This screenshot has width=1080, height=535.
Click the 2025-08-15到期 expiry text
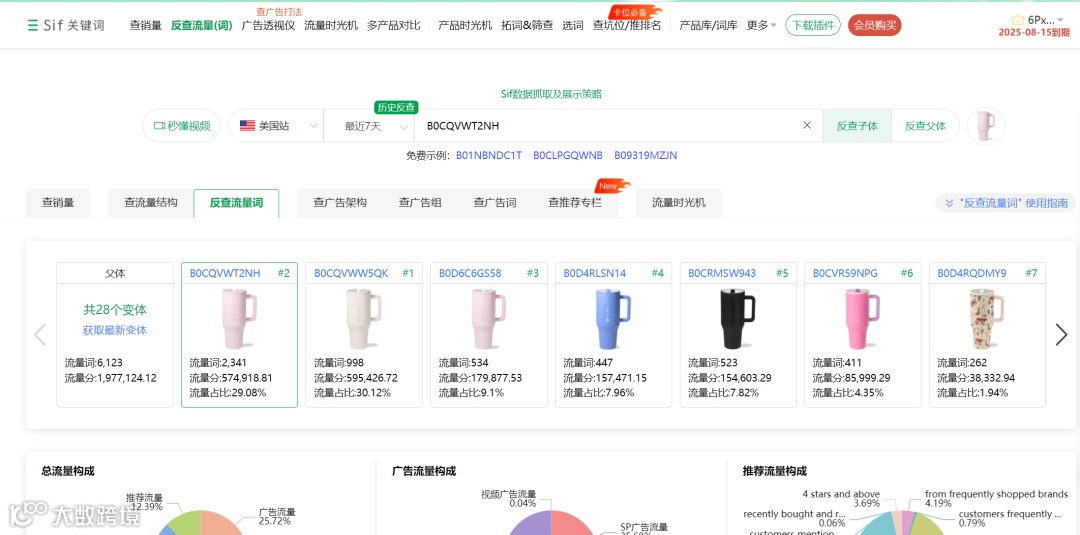tap(1034, 32)
